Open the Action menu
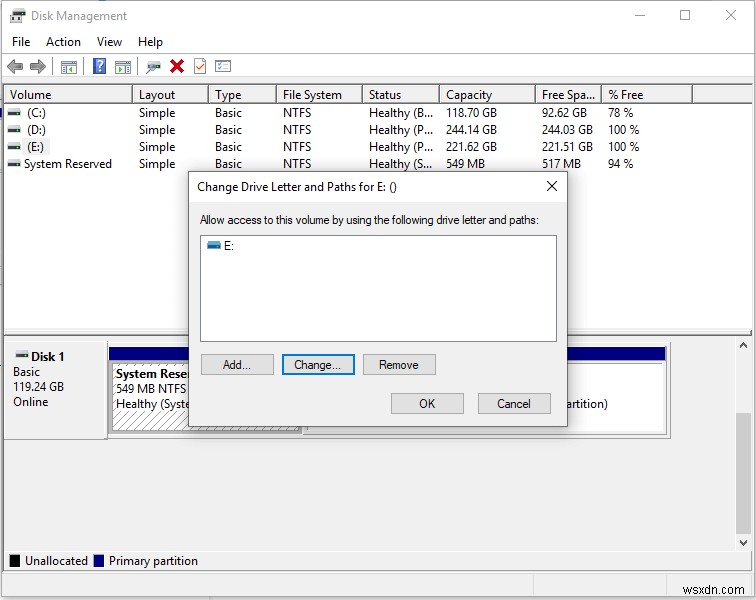This screenshot has height=600, width=756. point(63,42)
